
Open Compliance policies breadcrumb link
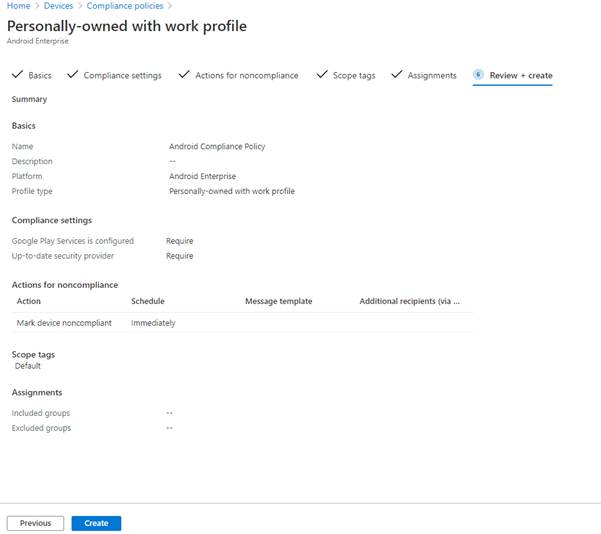131,6
